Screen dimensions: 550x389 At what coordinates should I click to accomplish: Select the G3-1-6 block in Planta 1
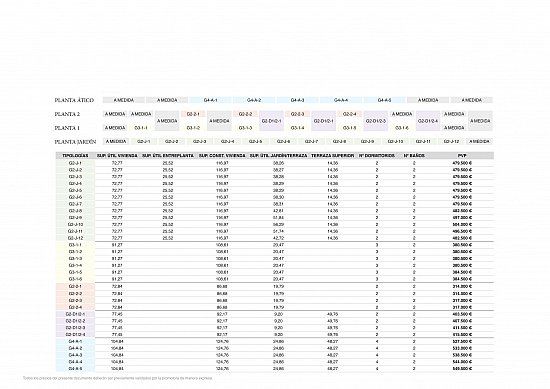tap(402, 128)
